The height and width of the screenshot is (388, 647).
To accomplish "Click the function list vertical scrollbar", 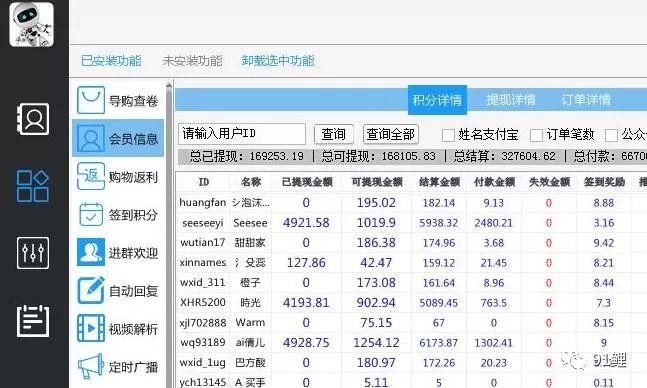I will pos(169,235).
